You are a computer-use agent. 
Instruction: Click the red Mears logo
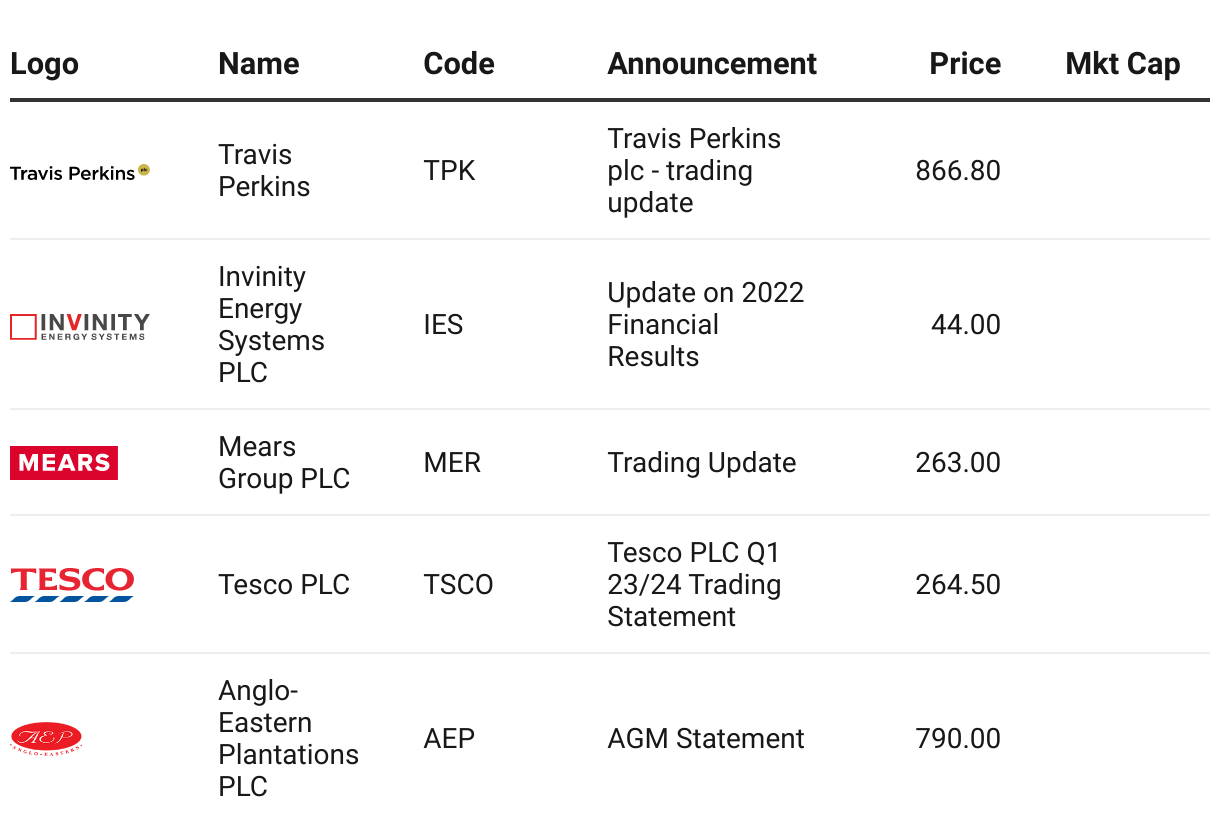[64, 463]
